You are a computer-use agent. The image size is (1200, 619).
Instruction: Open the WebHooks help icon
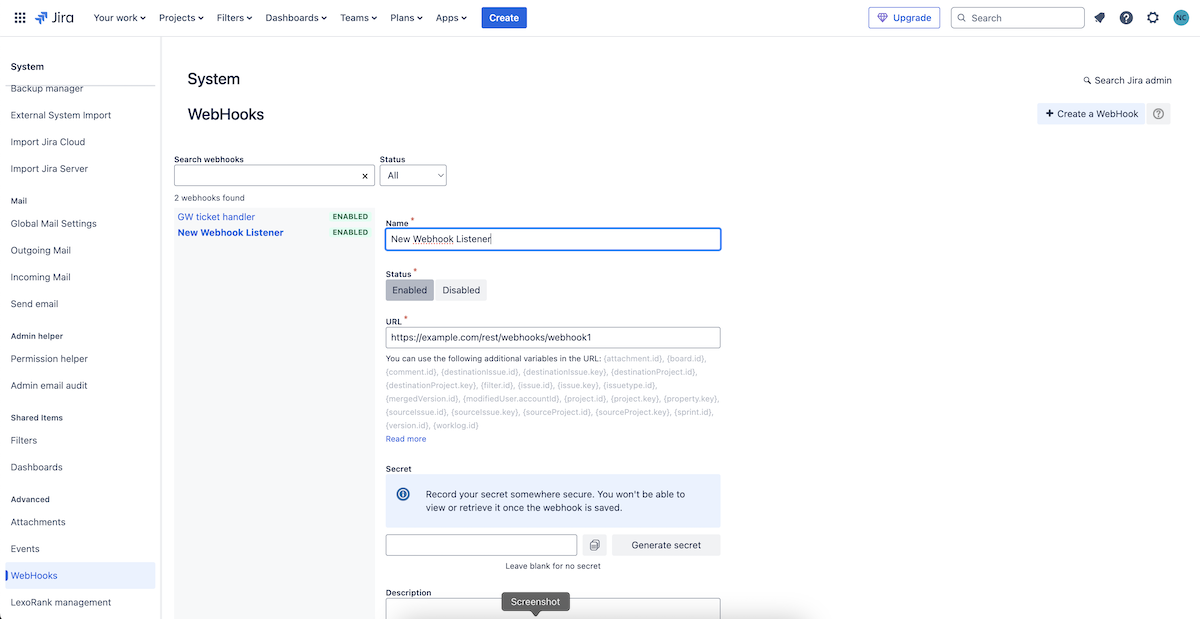pos(1159,113)
